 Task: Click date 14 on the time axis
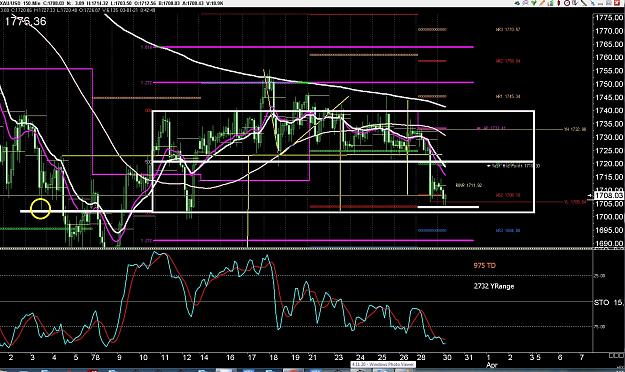click(204, 357)
